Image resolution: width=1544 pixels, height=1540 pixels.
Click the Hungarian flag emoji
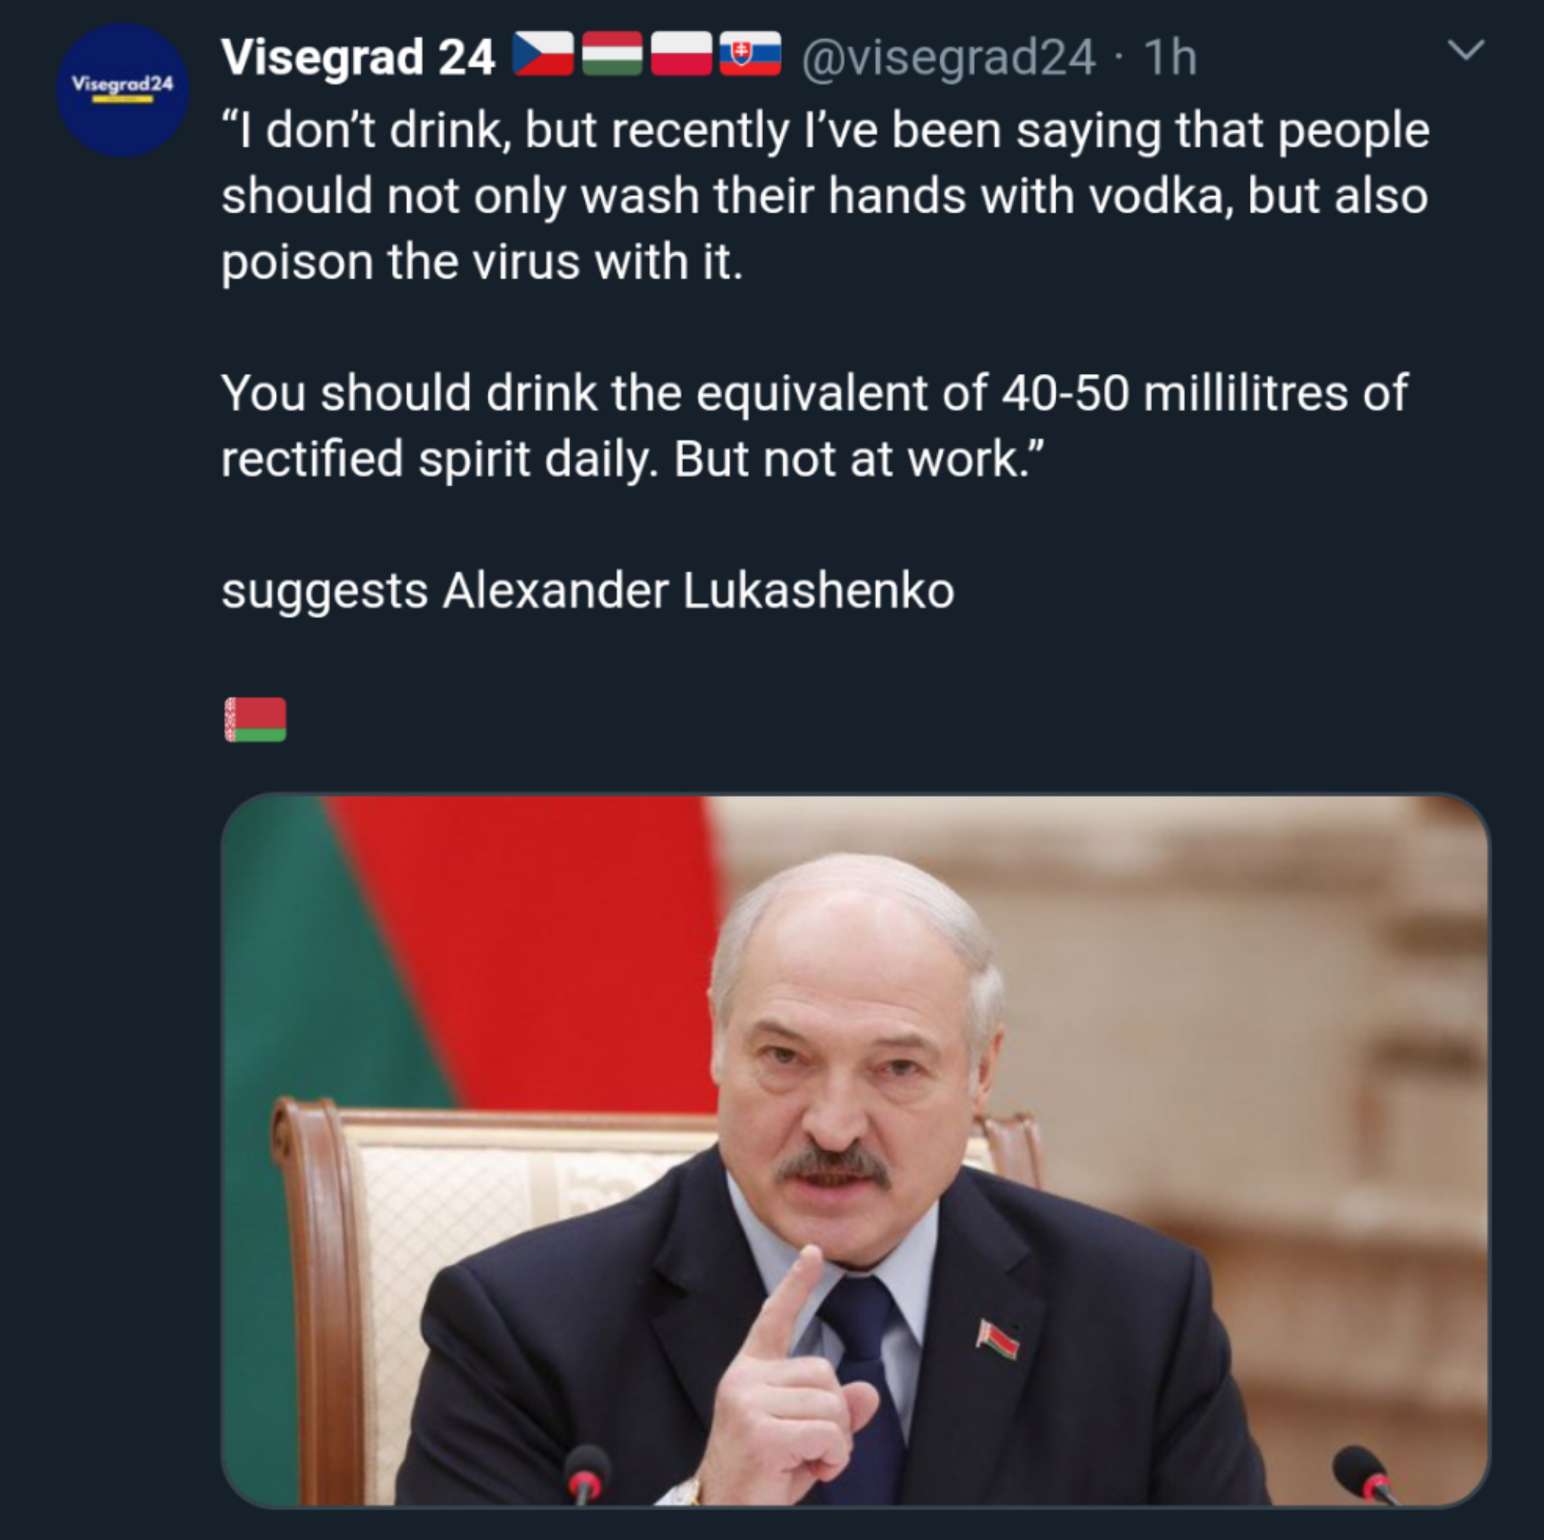(x=612, y=56)
